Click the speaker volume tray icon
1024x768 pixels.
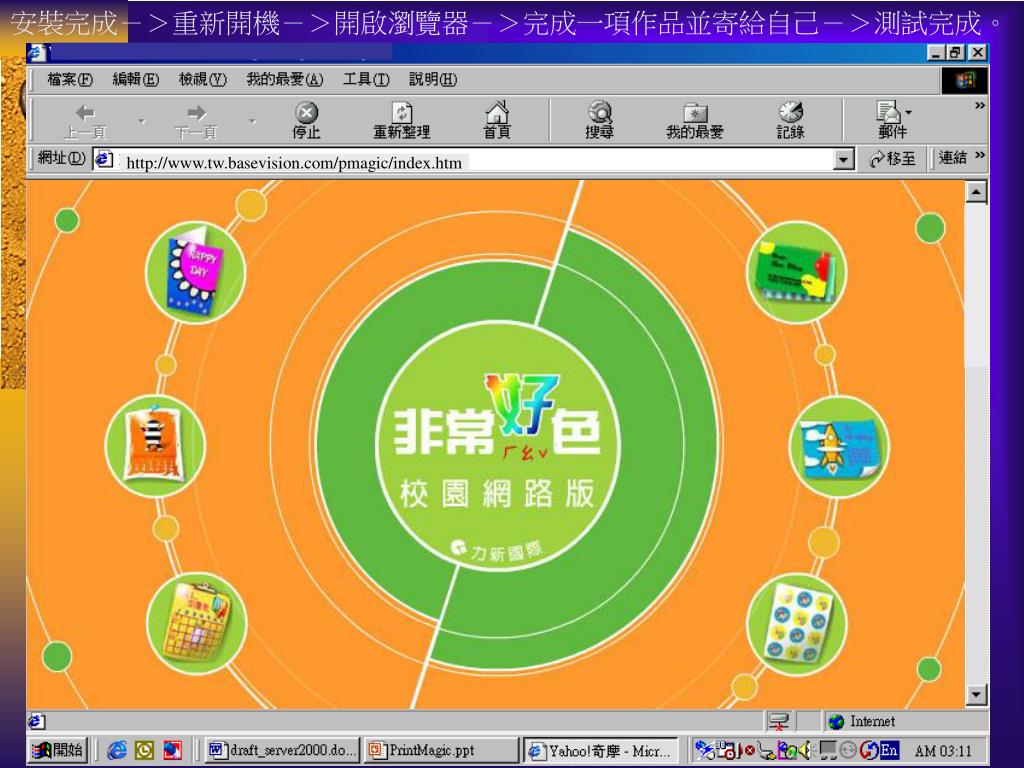coord(806,750)
